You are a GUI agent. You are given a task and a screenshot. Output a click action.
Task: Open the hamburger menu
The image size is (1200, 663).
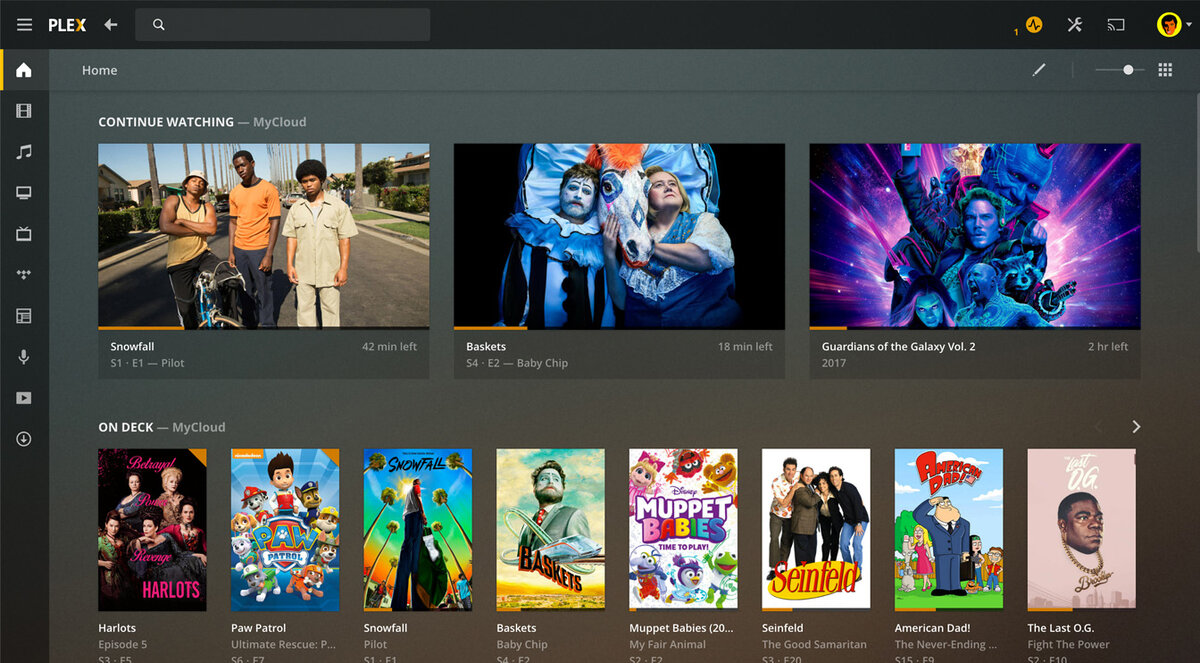(x=24, y=25)
